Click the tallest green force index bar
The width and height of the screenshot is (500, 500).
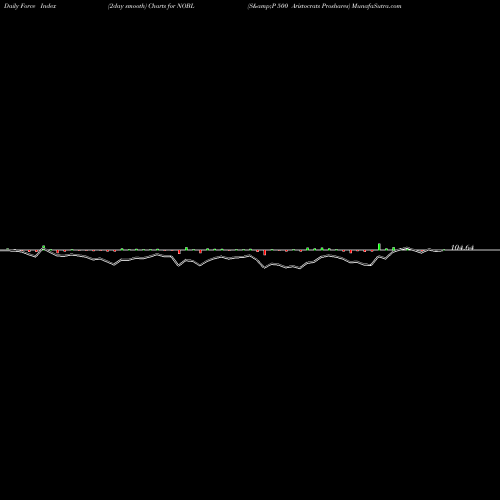click(379, 246)
